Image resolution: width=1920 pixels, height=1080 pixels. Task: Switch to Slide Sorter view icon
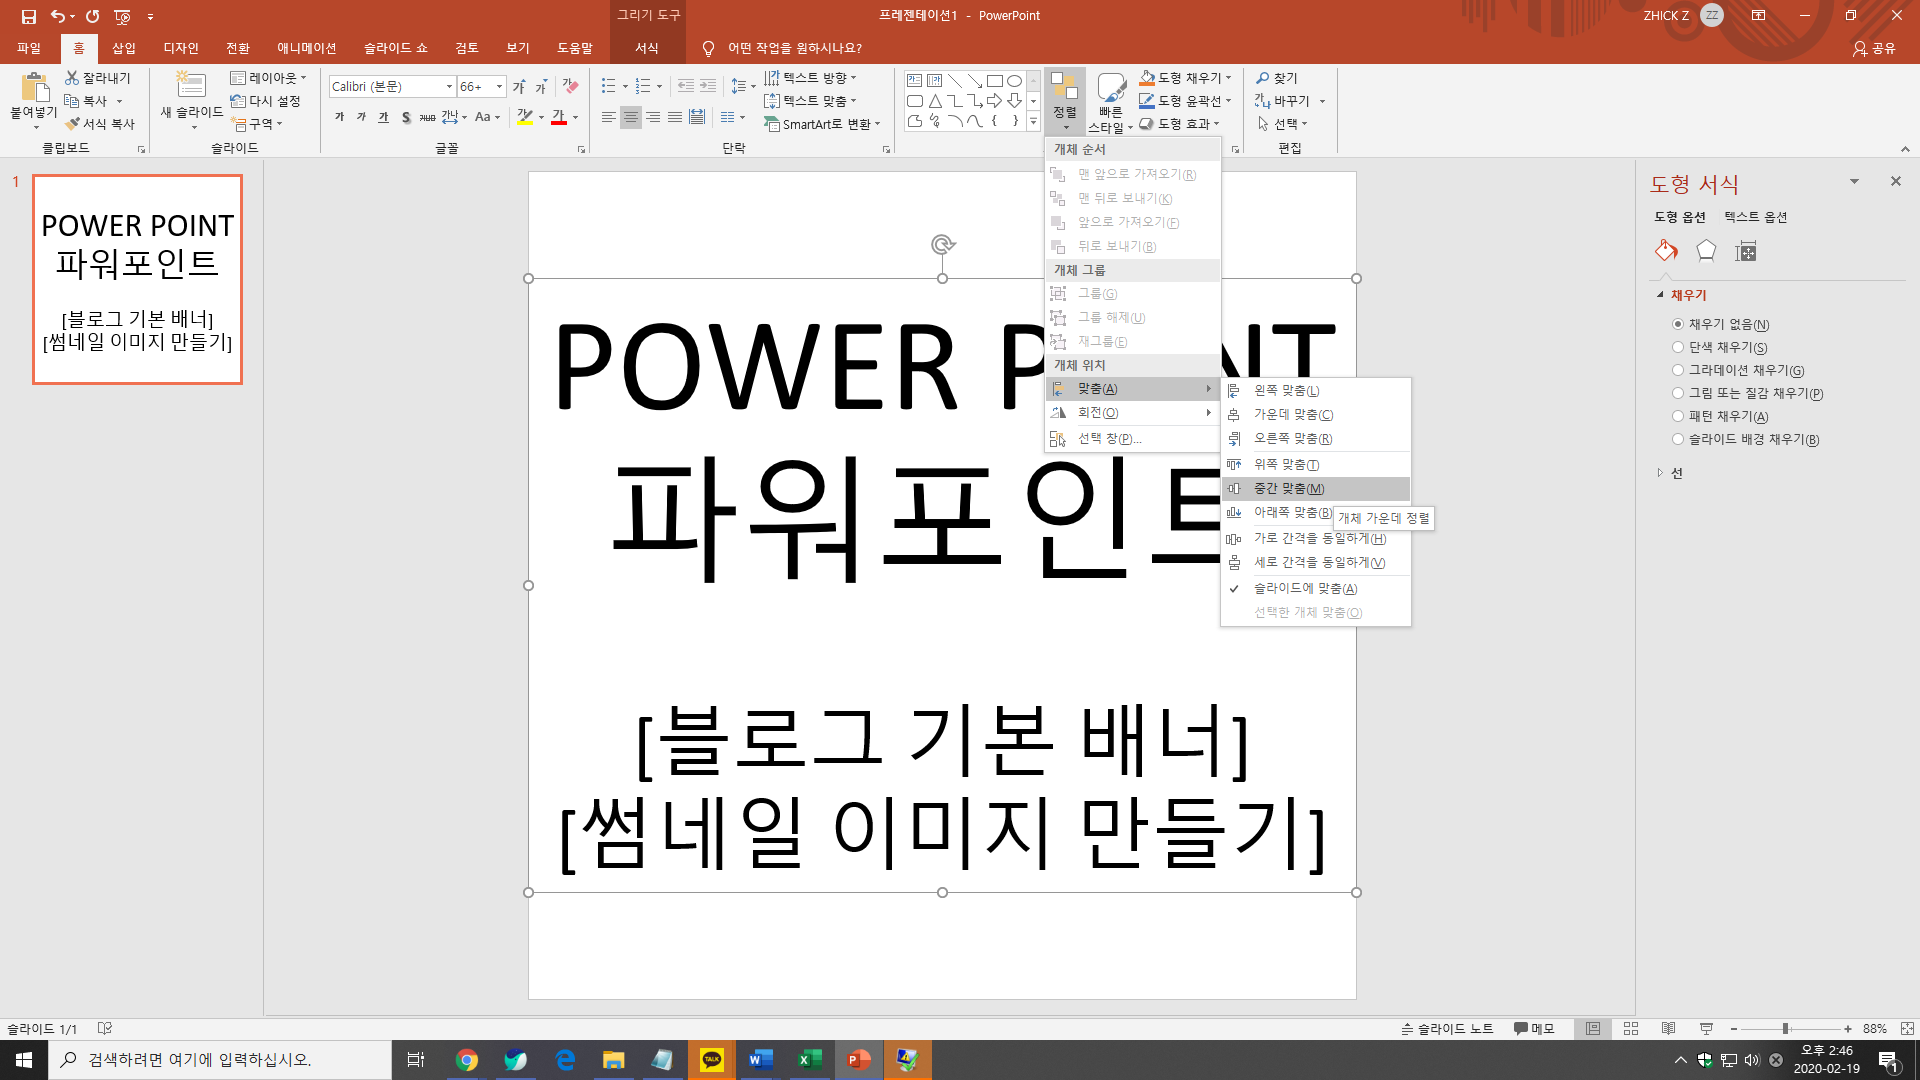pos(1631,1028)
